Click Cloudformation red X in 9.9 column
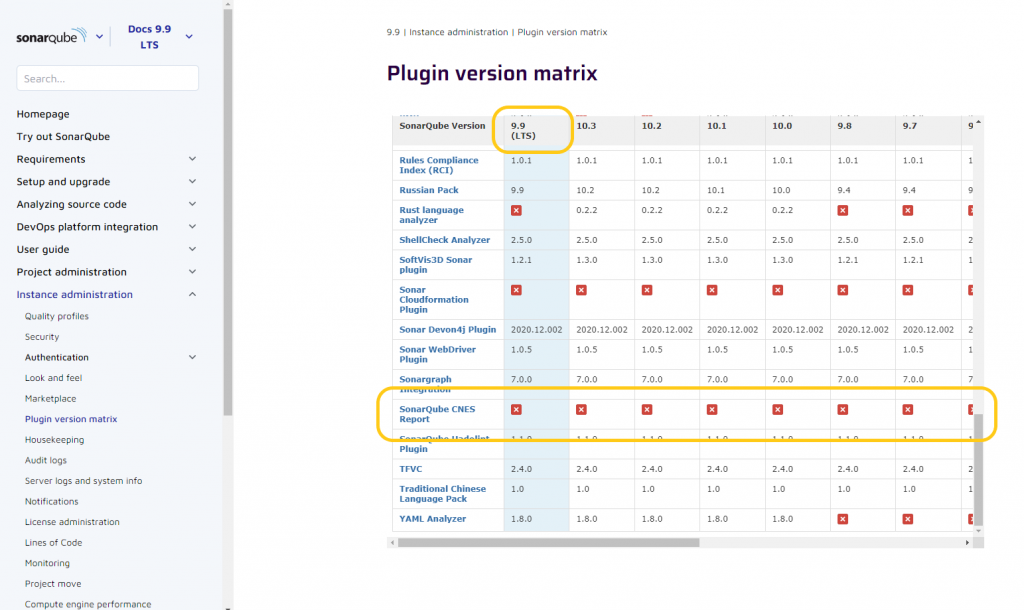Image resolution: width=1024 pixels, height=610 pixels. coord(516,290)
